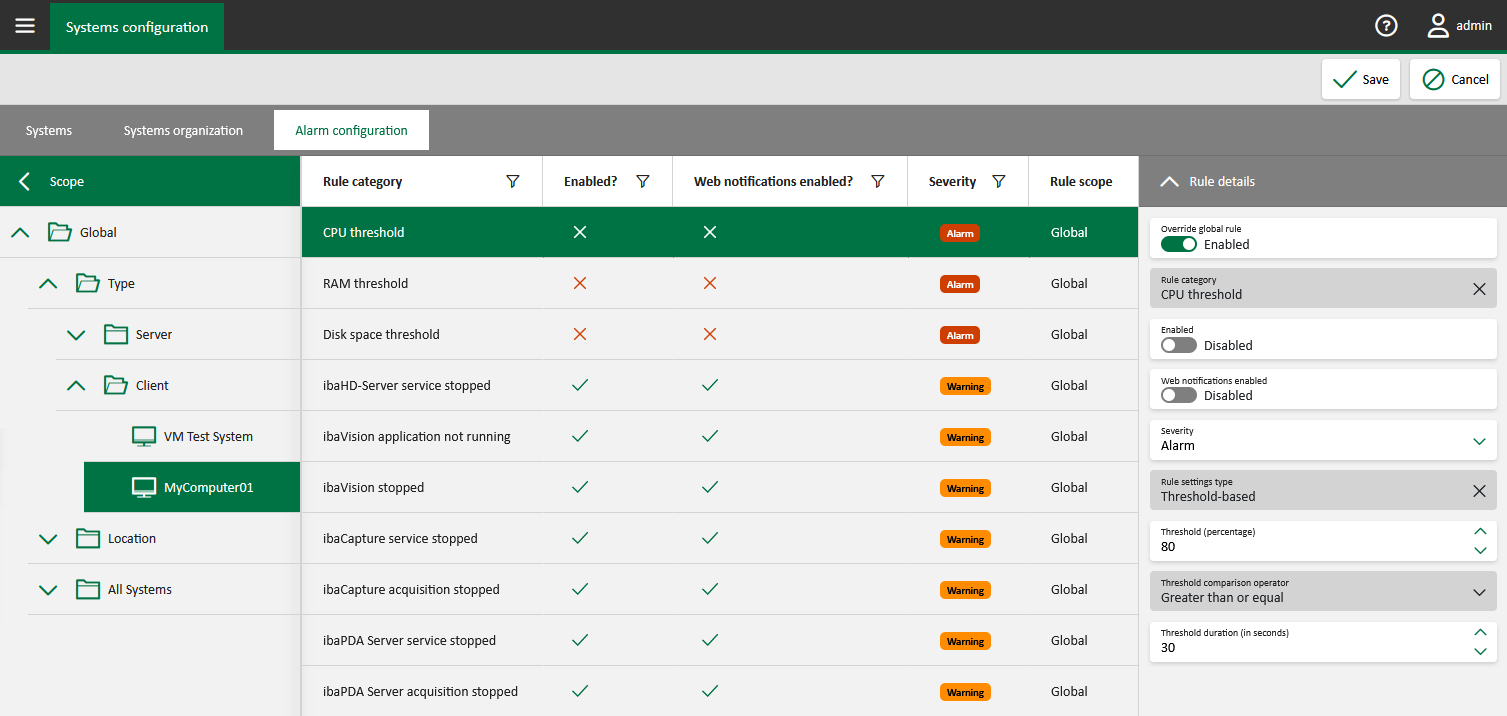Toggle the Web notifications enabled switch
Viewport: 1507px width, 716px height.
1179,395
